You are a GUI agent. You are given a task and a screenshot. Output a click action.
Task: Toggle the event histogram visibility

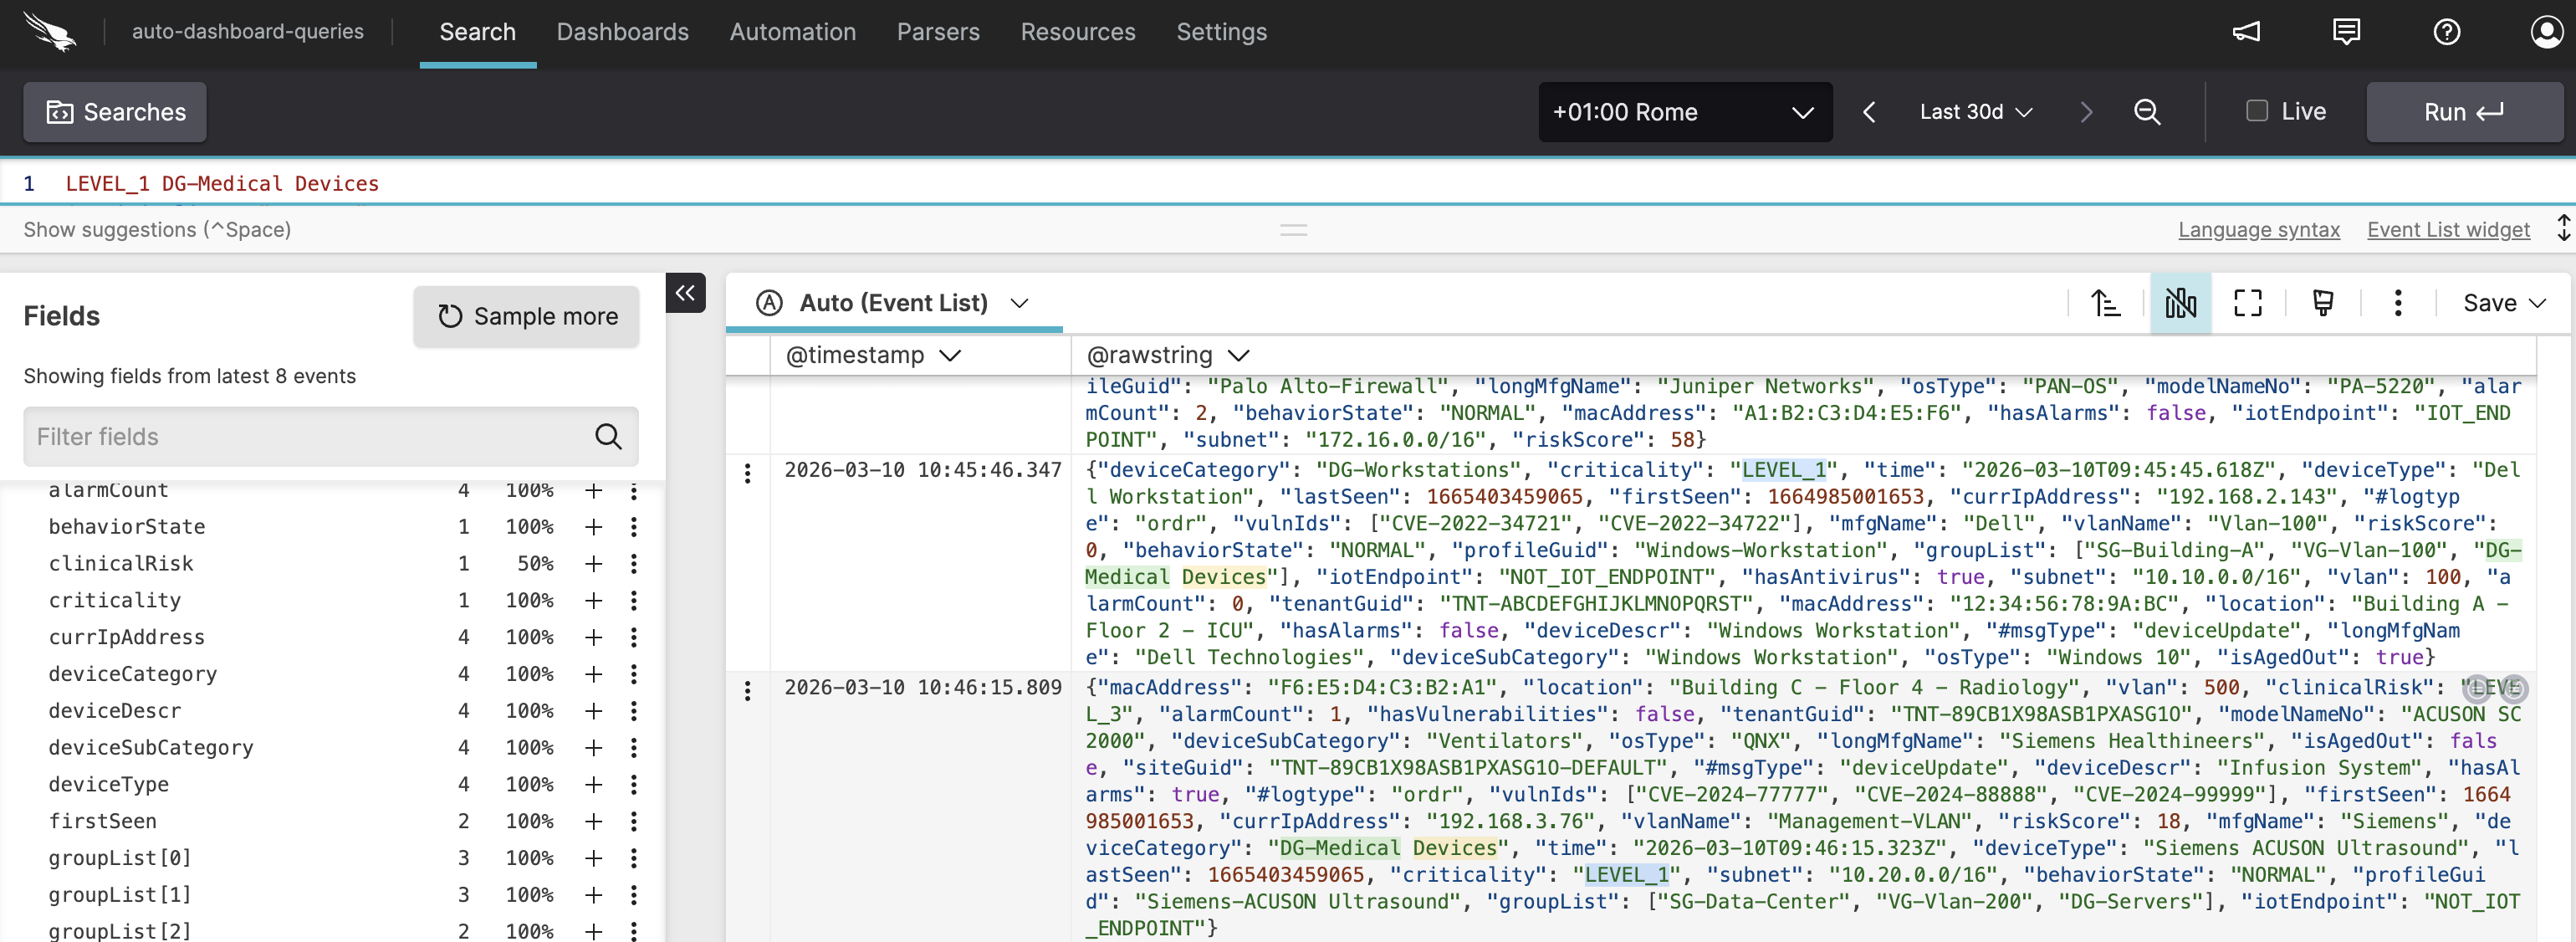(x=2180, y=303)
